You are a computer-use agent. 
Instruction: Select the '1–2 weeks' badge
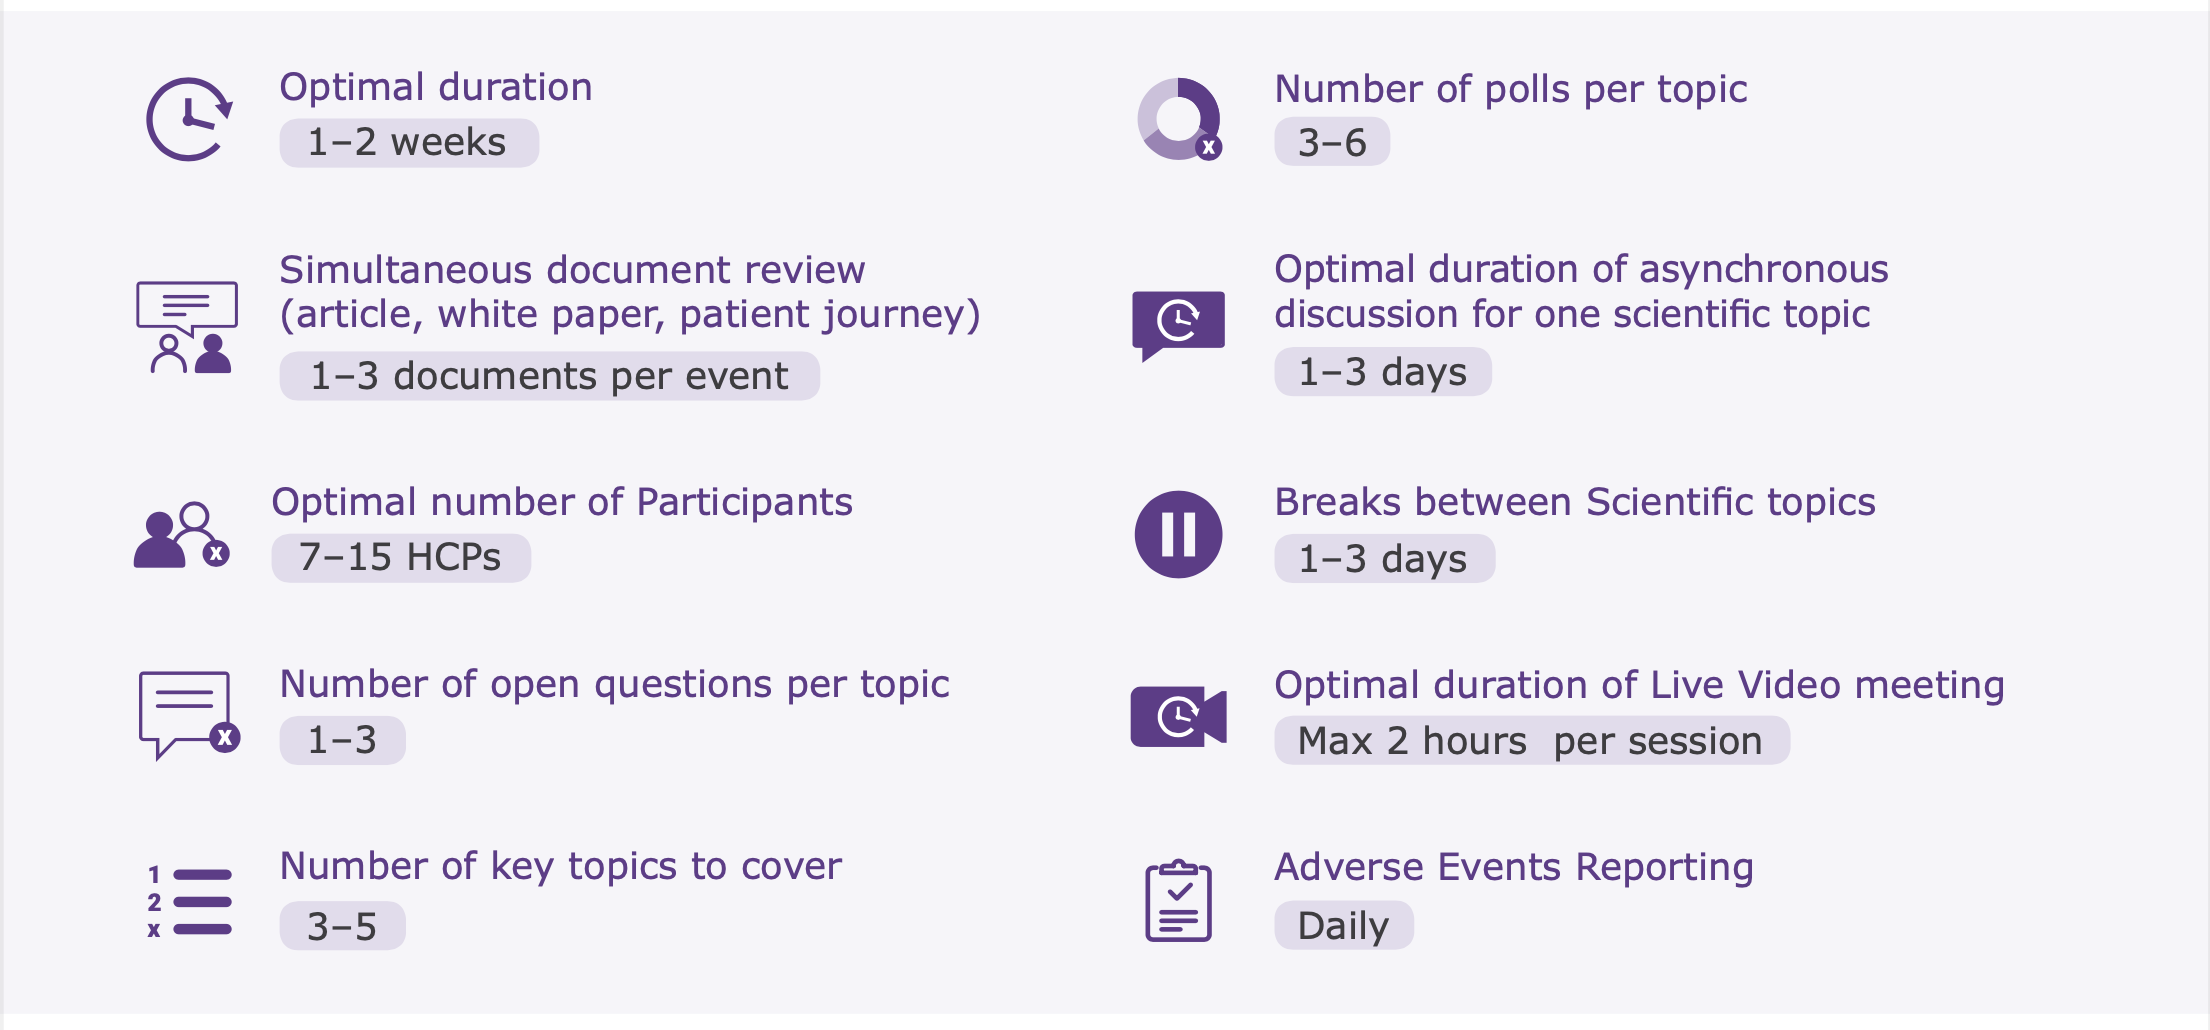click(x=409, y=142)
